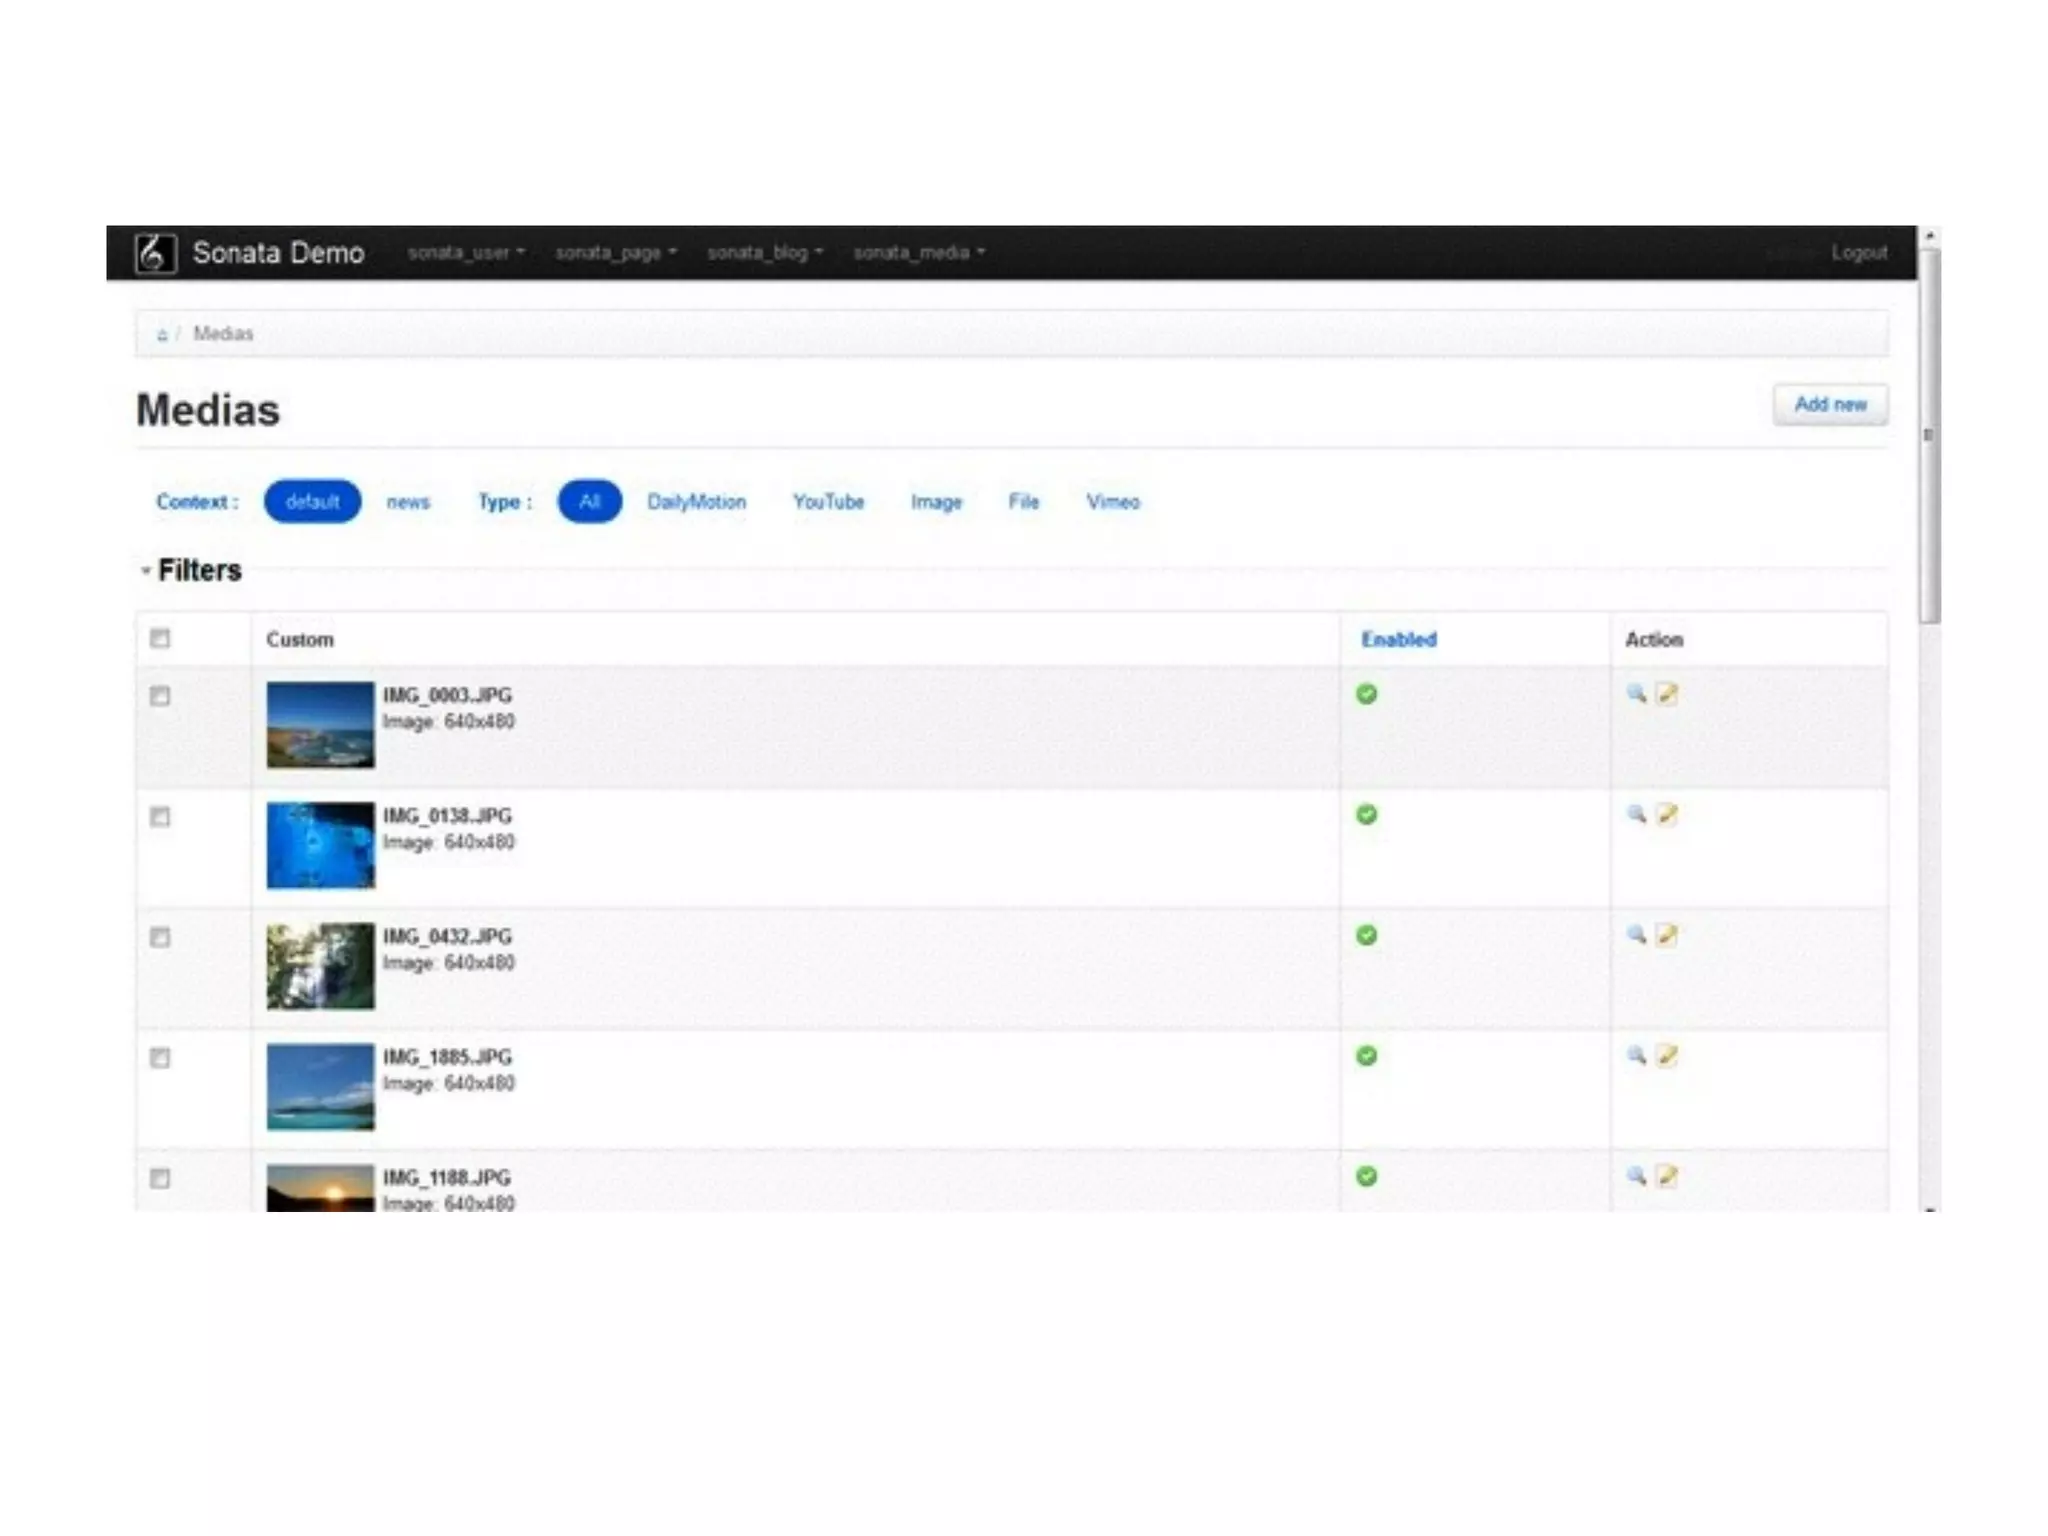
Task: Select the YouTube type filter
Action: click(828, 502)
